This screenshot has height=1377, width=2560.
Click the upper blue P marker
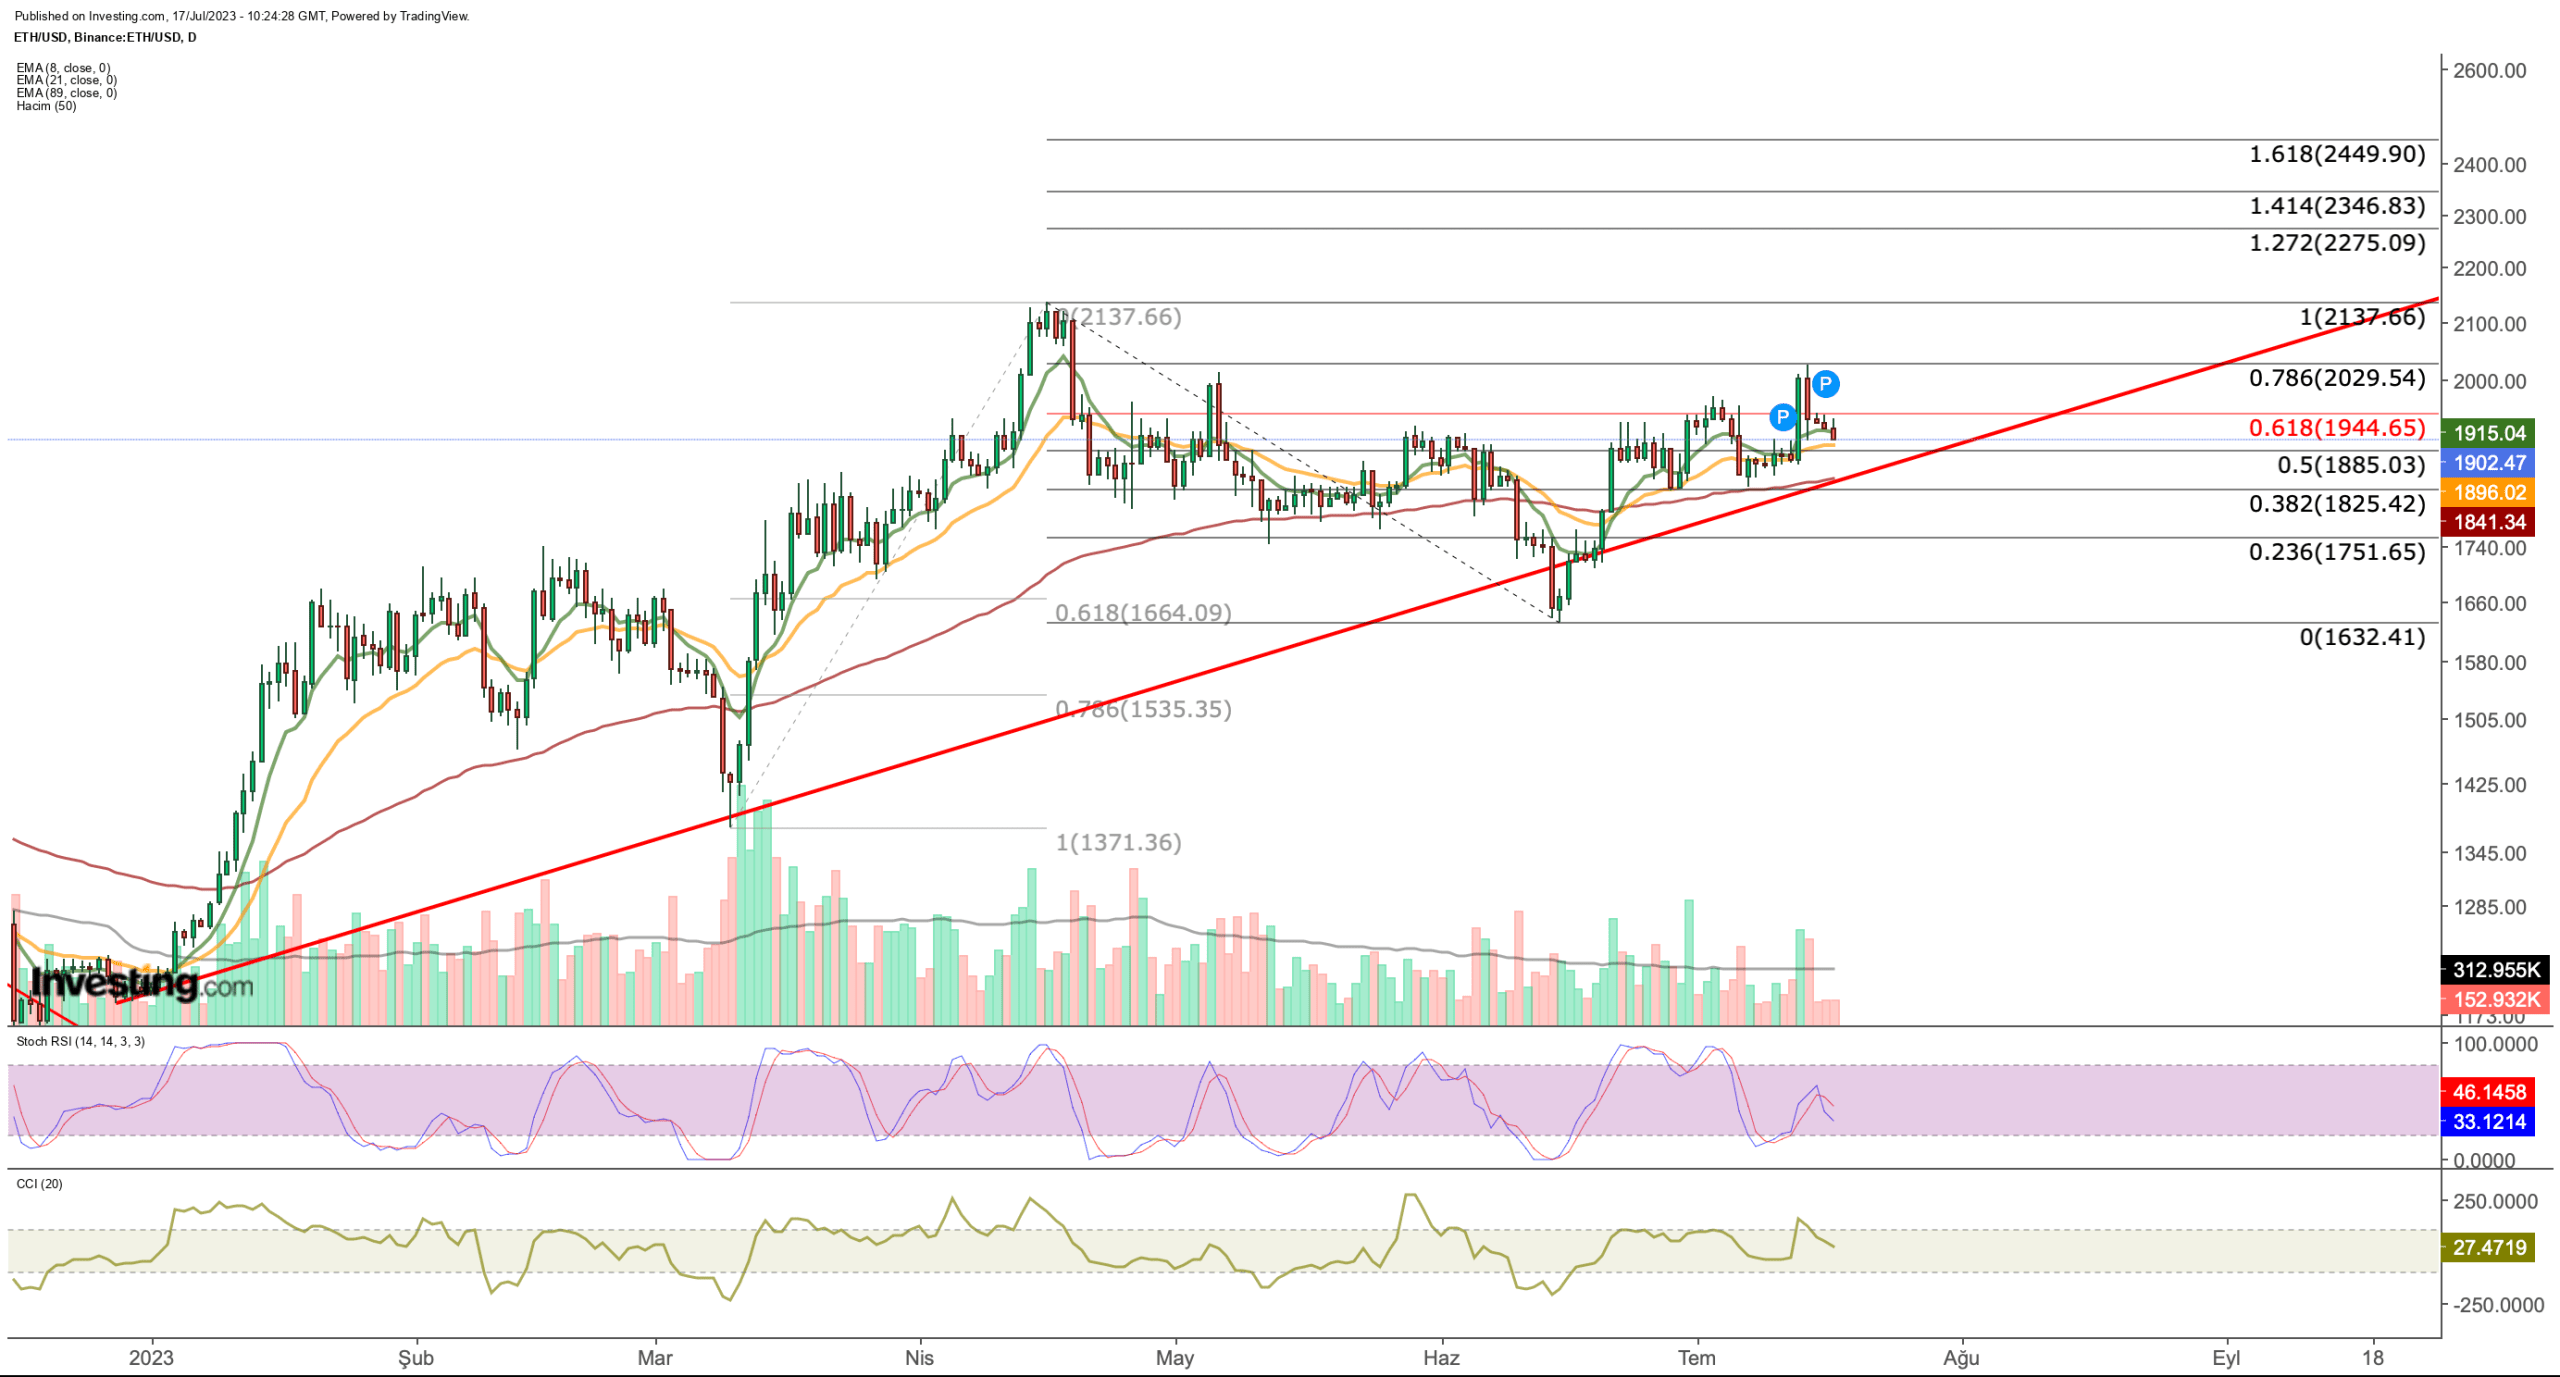(x=1825, y=383)
